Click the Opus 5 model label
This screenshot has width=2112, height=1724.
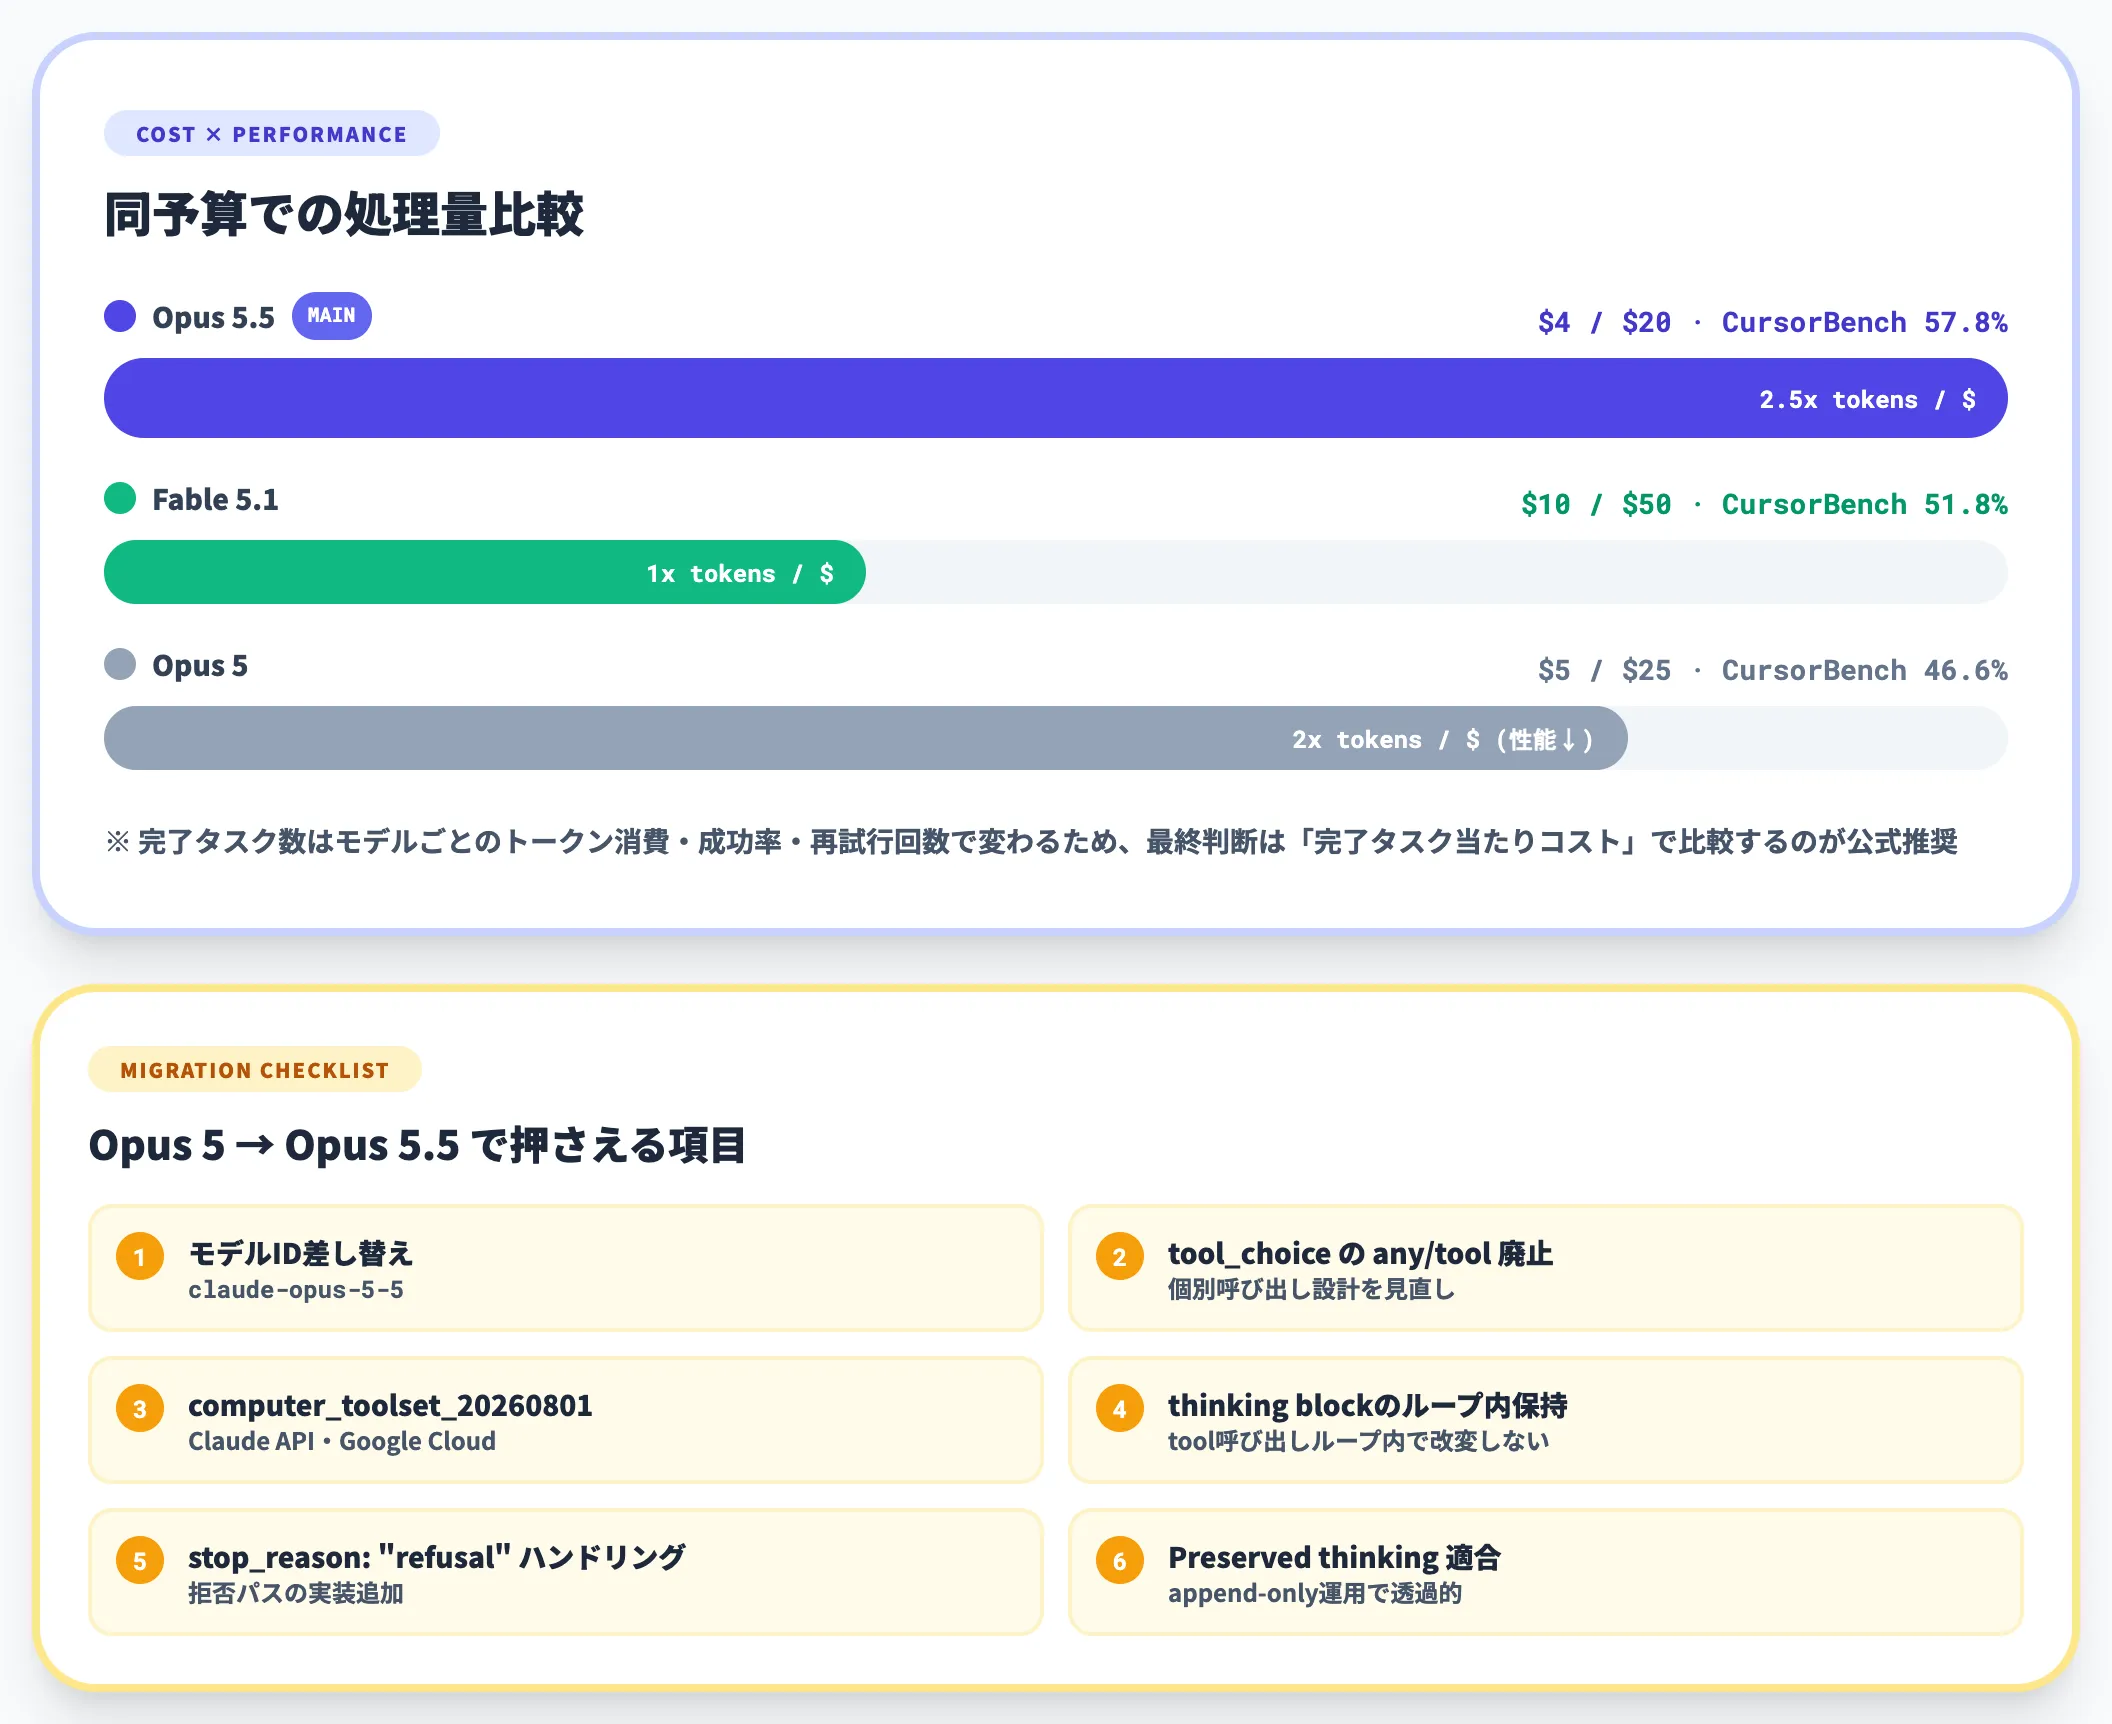(x=200, y=665)
